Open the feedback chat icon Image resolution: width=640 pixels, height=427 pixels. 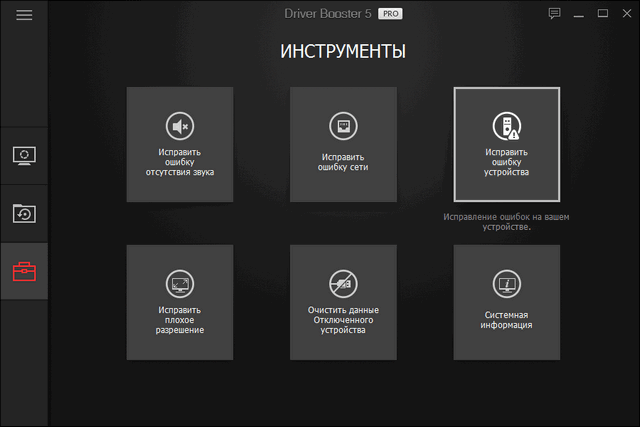click(x=554, y=14)
